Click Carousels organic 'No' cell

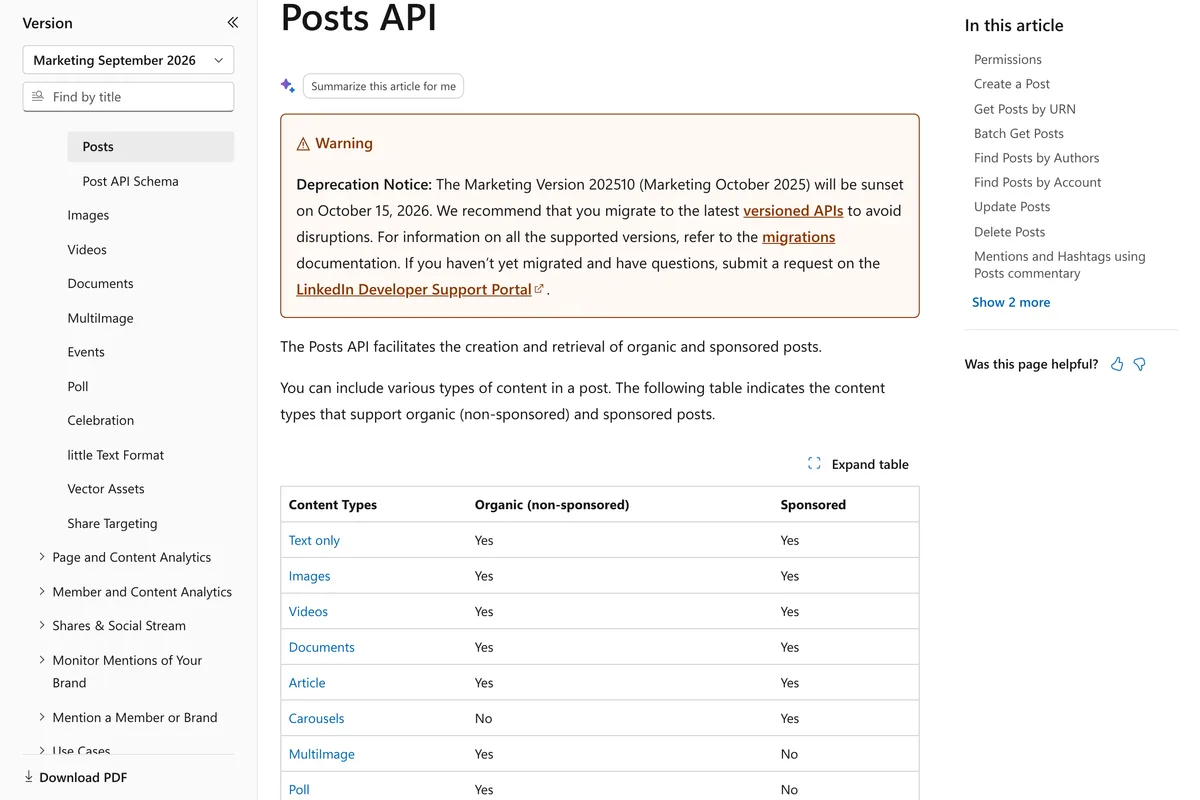coord(483,718)
